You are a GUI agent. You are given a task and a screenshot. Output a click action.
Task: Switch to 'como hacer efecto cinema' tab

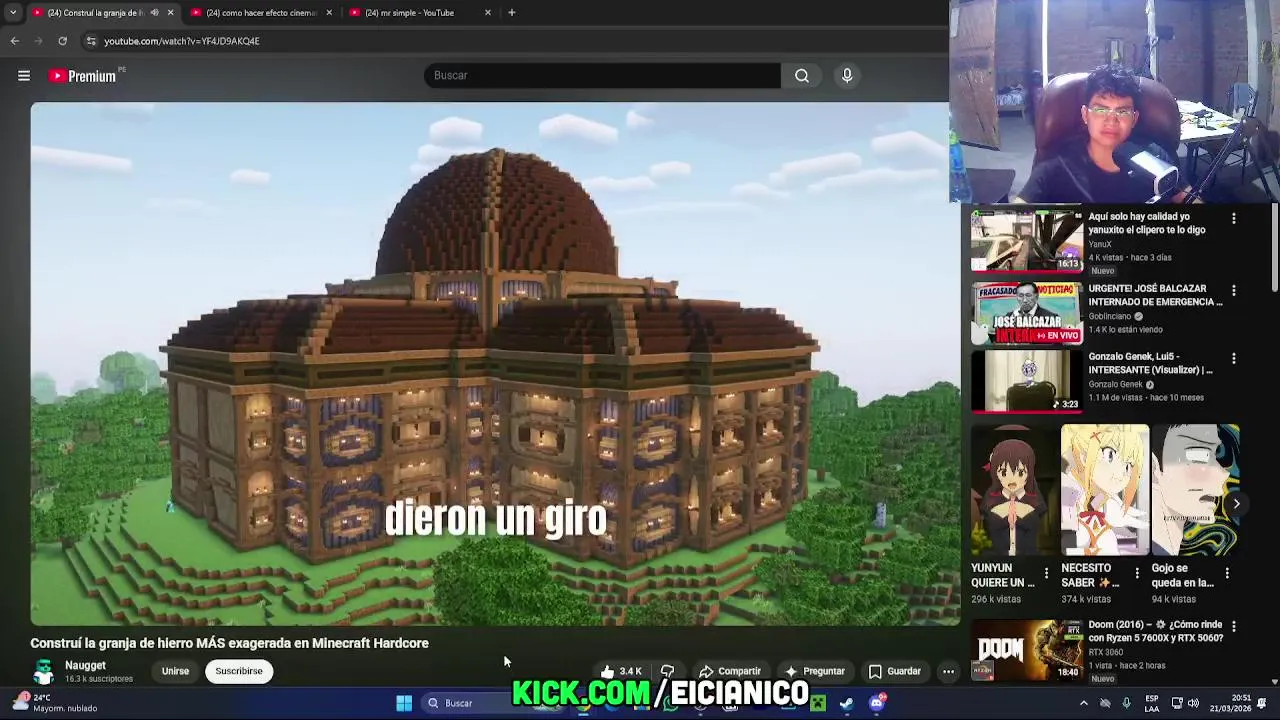point(261,13)
